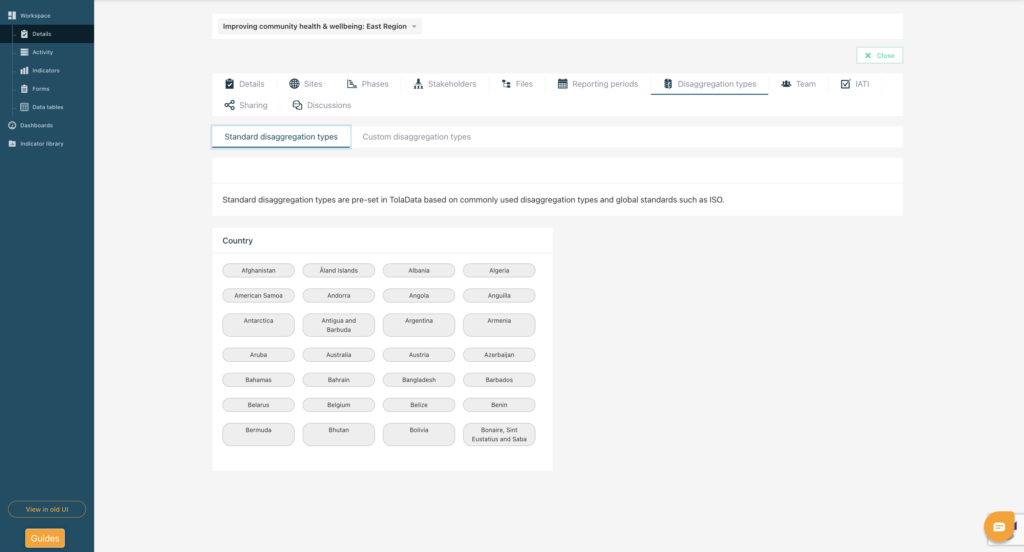Click the Discussions chat bubbles icon

297,105
